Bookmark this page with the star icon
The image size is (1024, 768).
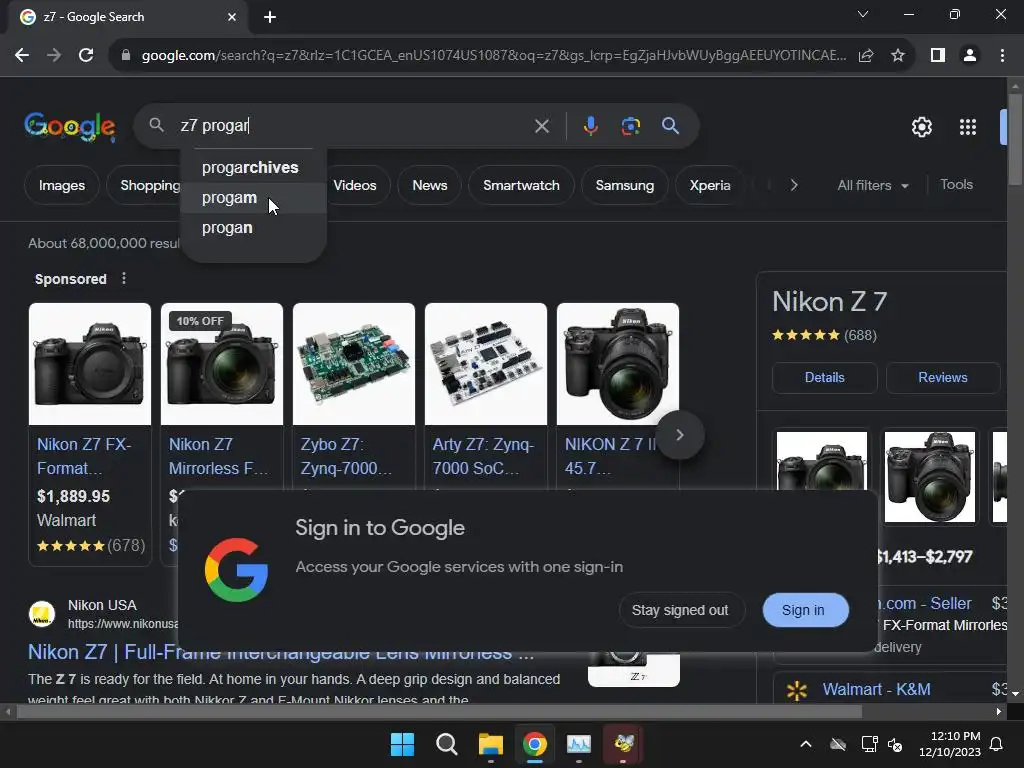pos(898,56)
